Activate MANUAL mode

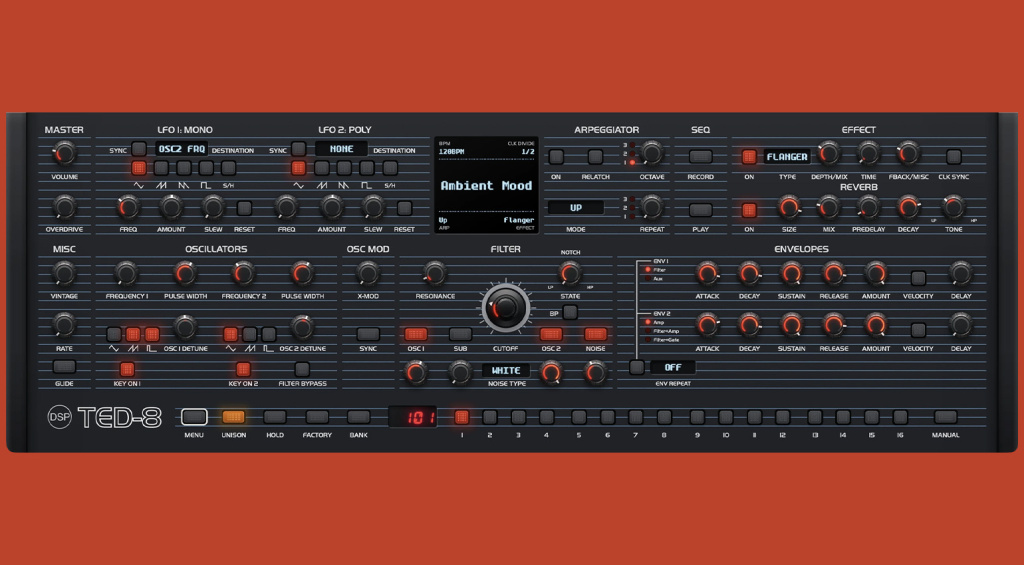click(x=945, y=417)
